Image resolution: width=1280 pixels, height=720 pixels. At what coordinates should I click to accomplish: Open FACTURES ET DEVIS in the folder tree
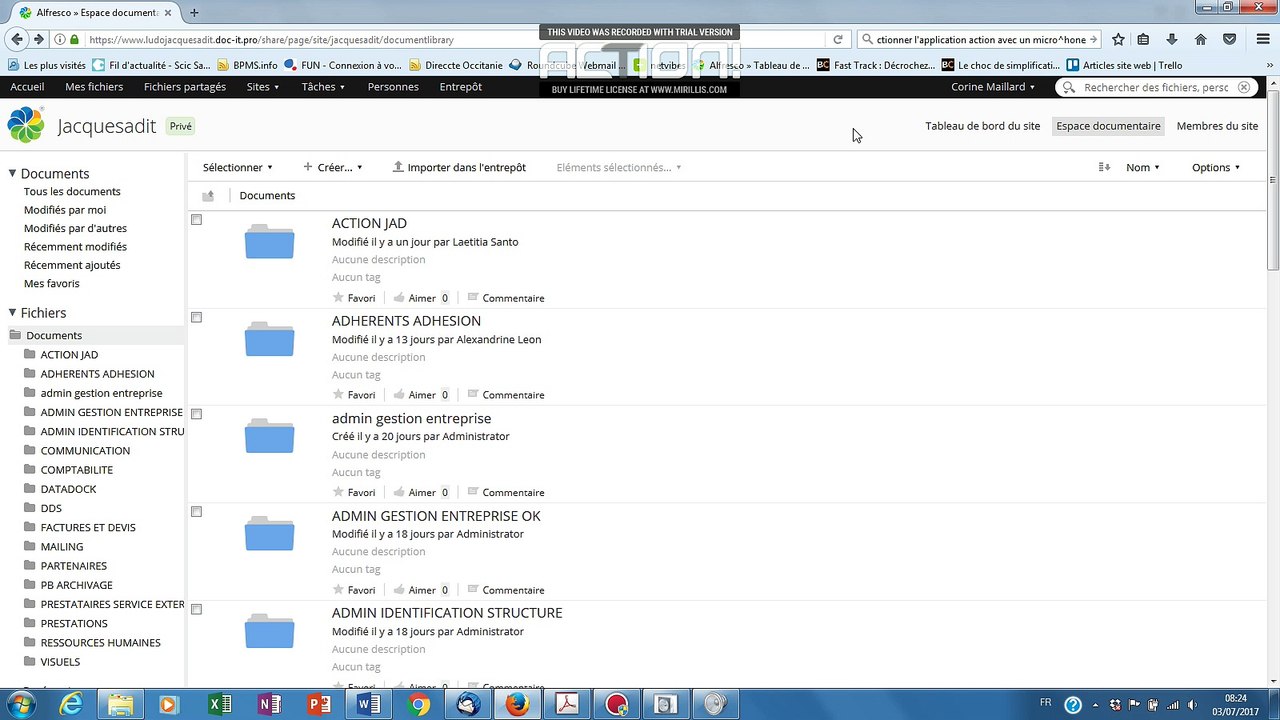click(x=88, y=527)
